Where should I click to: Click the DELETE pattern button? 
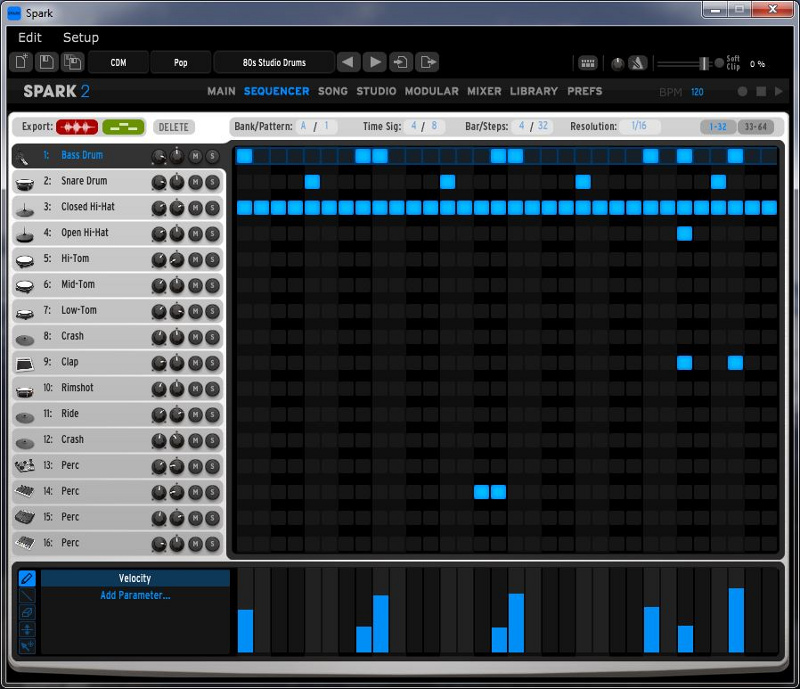173,127
